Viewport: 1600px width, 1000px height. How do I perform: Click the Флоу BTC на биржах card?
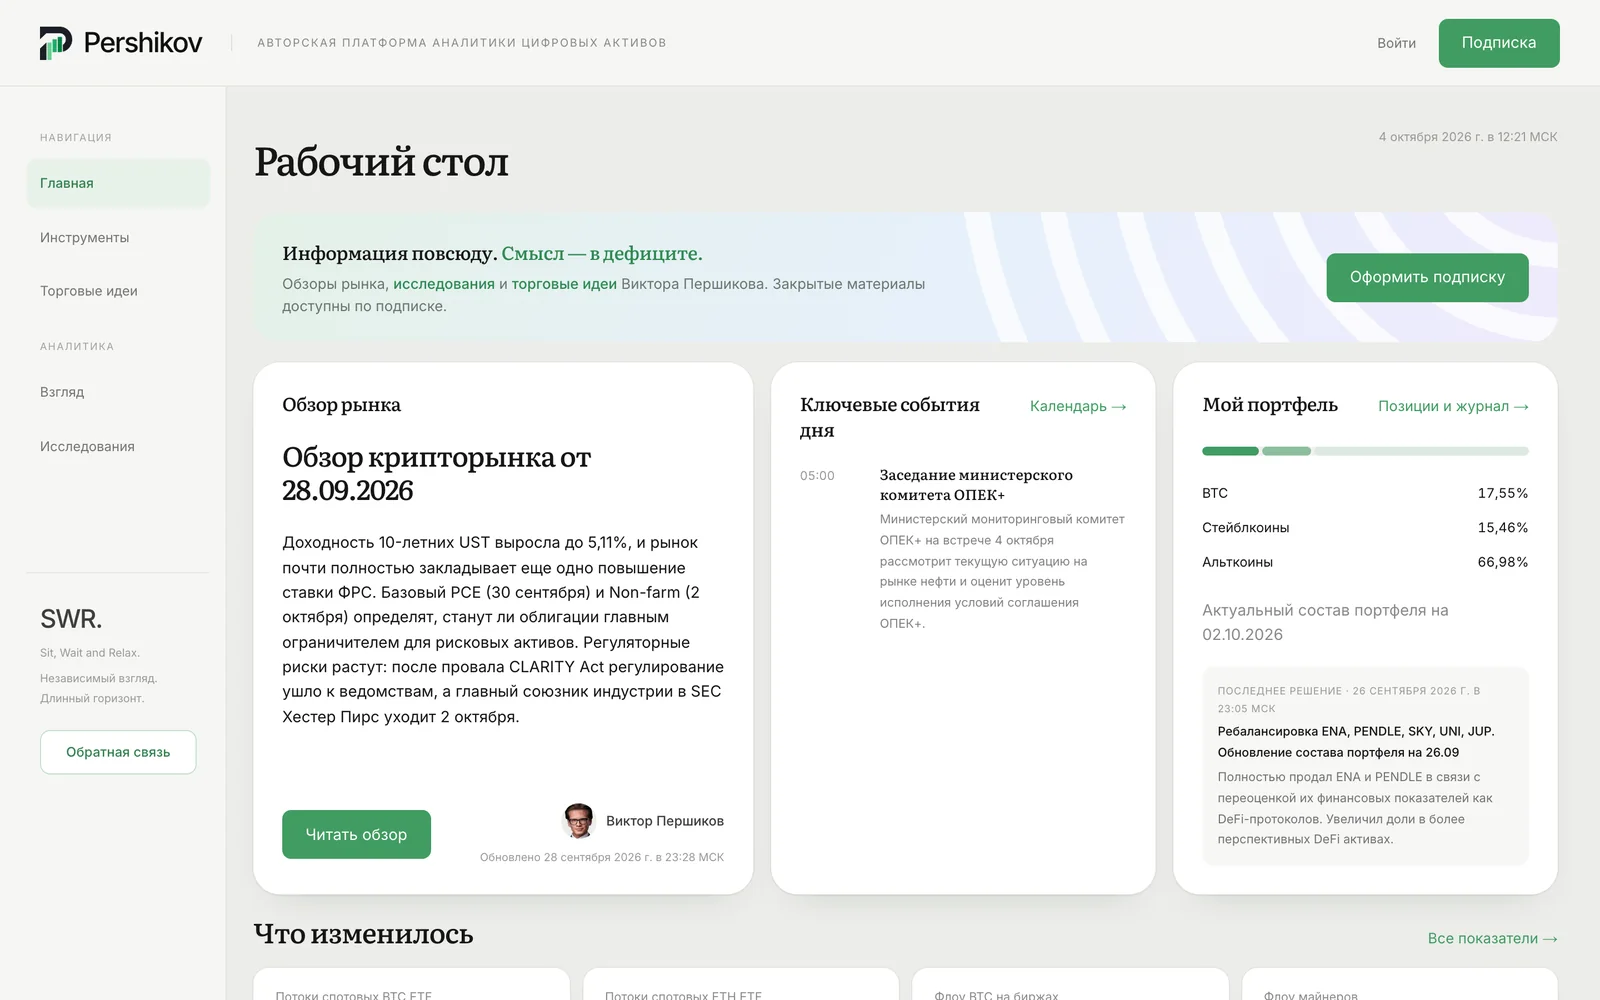[x=1070, y=984]
